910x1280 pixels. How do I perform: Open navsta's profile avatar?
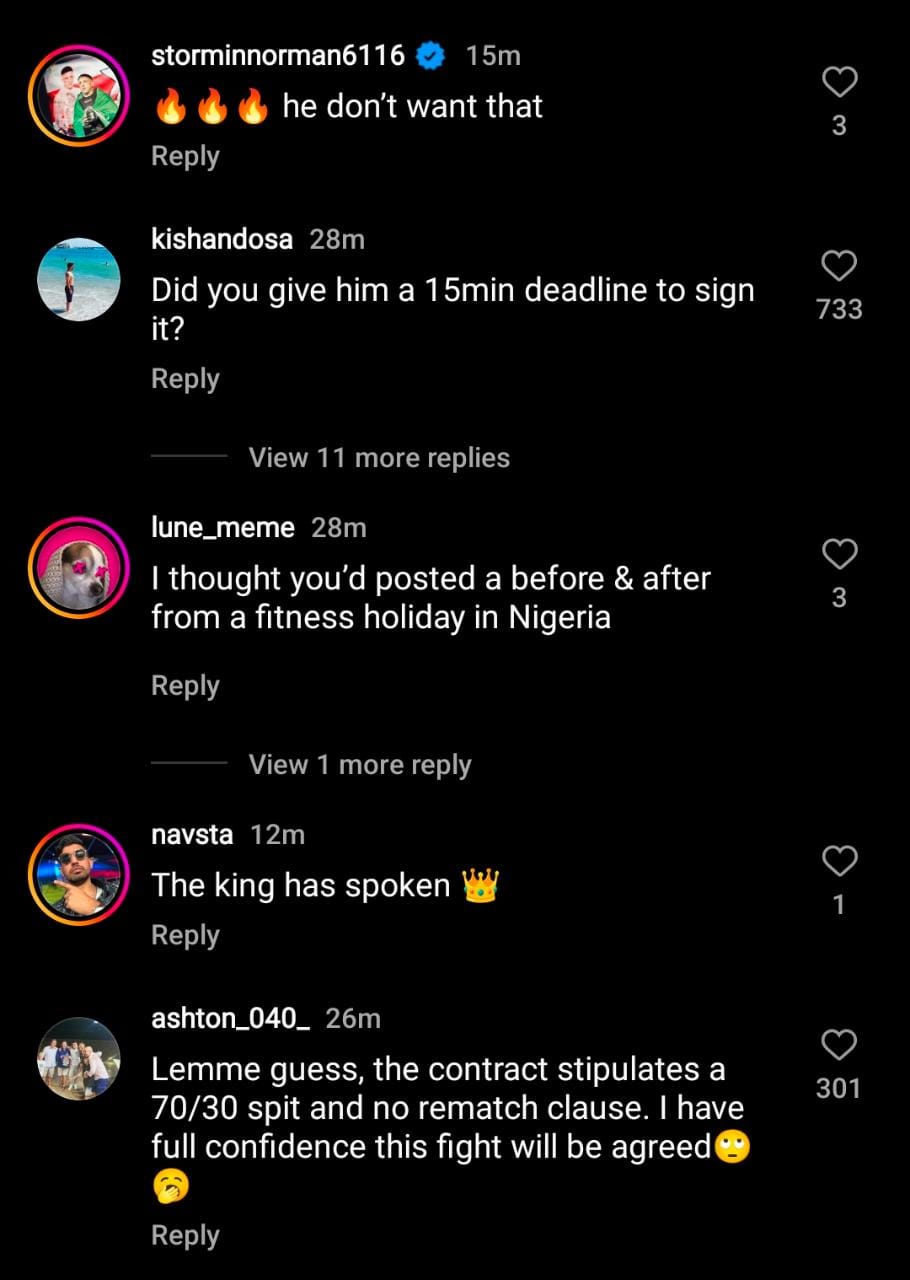pyautogui.click(x=78, y=874)
